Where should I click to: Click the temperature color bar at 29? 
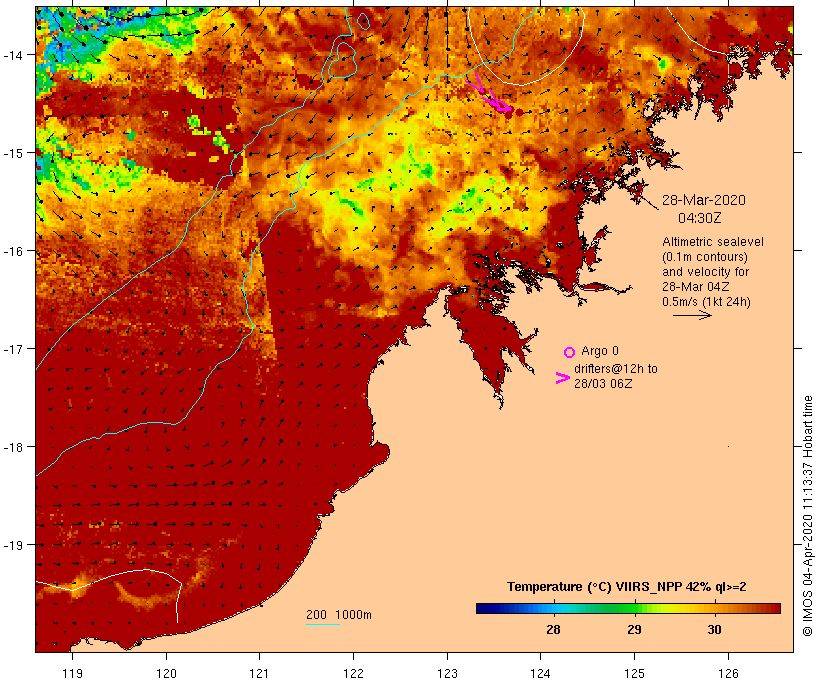(634, 608)
